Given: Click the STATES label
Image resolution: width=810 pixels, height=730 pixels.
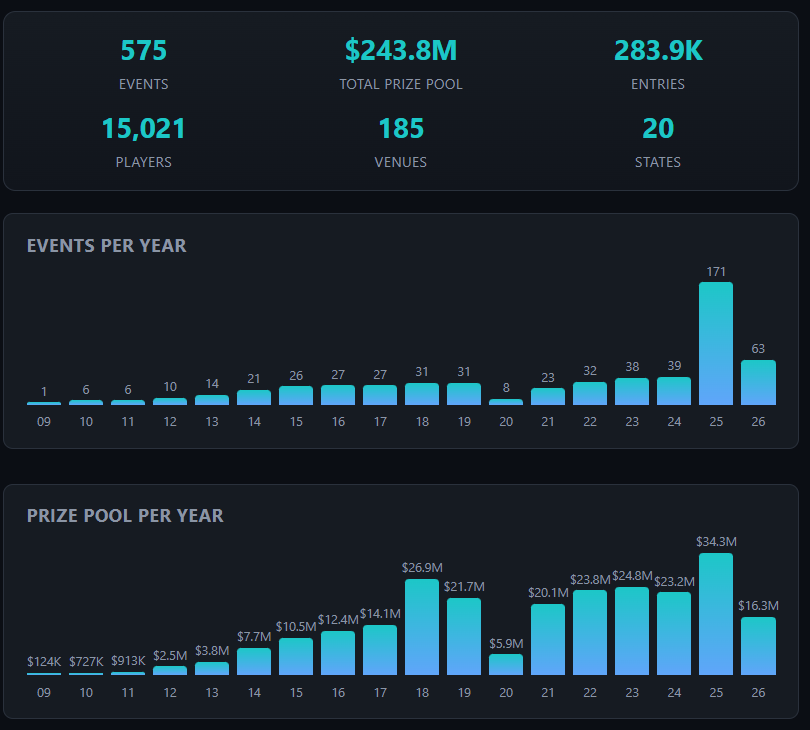Looking at the screenshot, I should (658, 162).
